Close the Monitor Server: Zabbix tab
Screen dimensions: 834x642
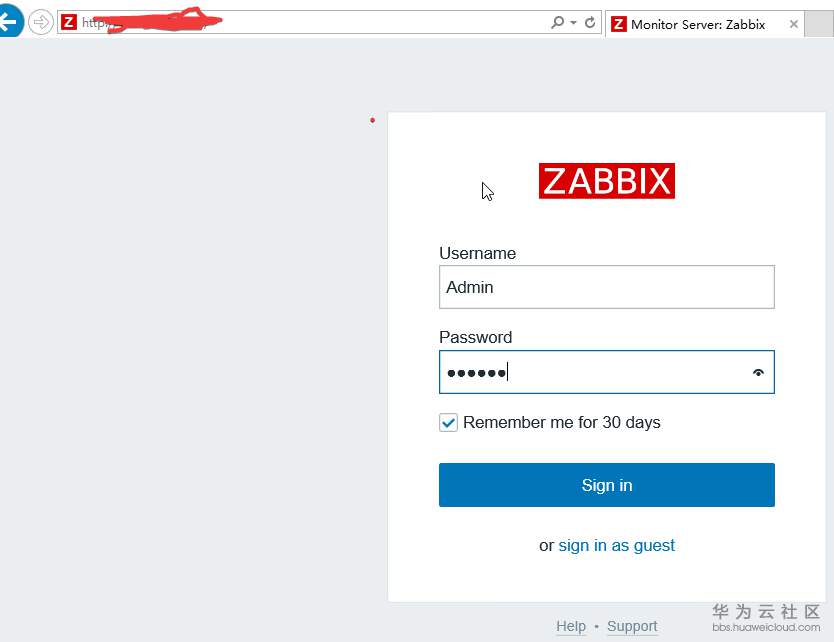click(x=794, y=24)
